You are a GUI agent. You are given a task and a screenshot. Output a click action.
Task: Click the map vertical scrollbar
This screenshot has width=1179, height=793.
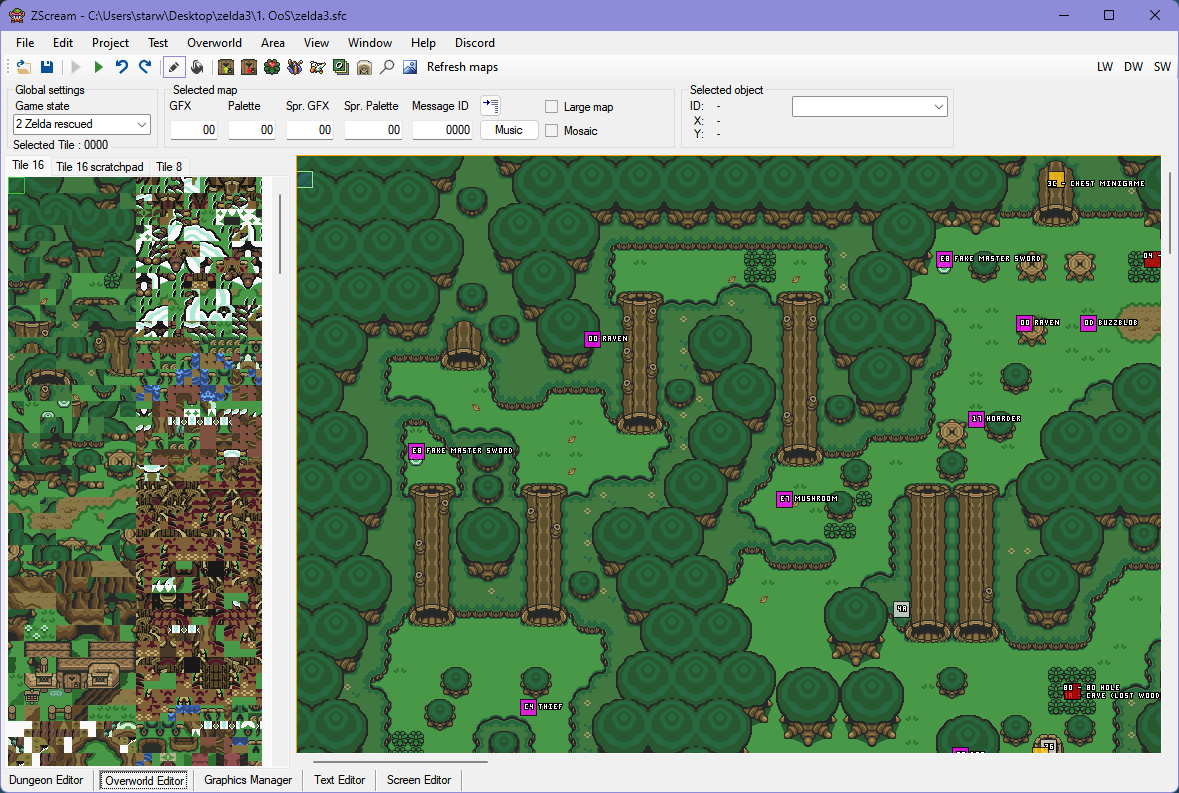1170,213
